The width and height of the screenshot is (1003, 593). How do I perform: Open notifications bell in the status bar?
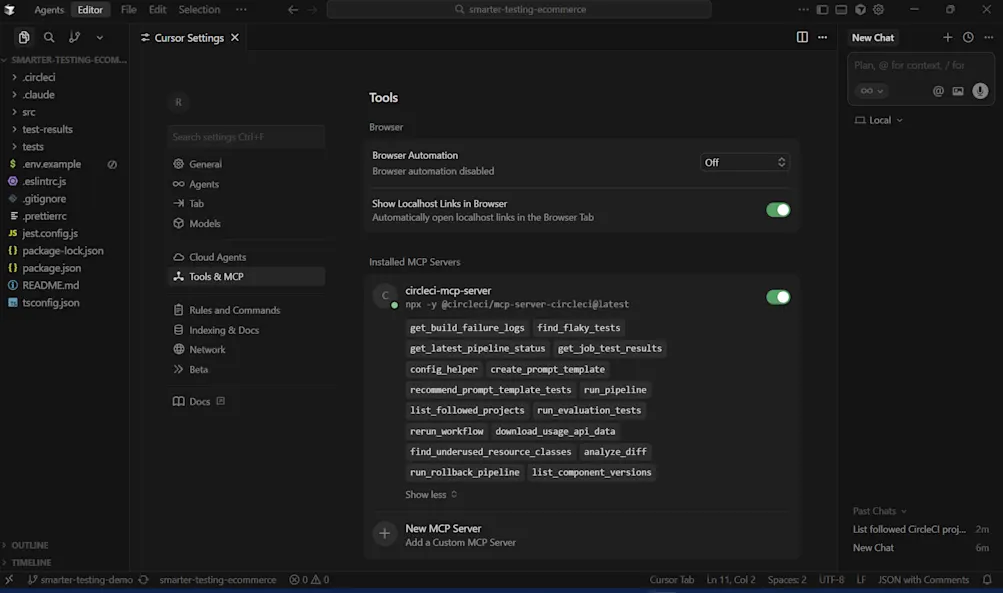click(x=988, y=579)
